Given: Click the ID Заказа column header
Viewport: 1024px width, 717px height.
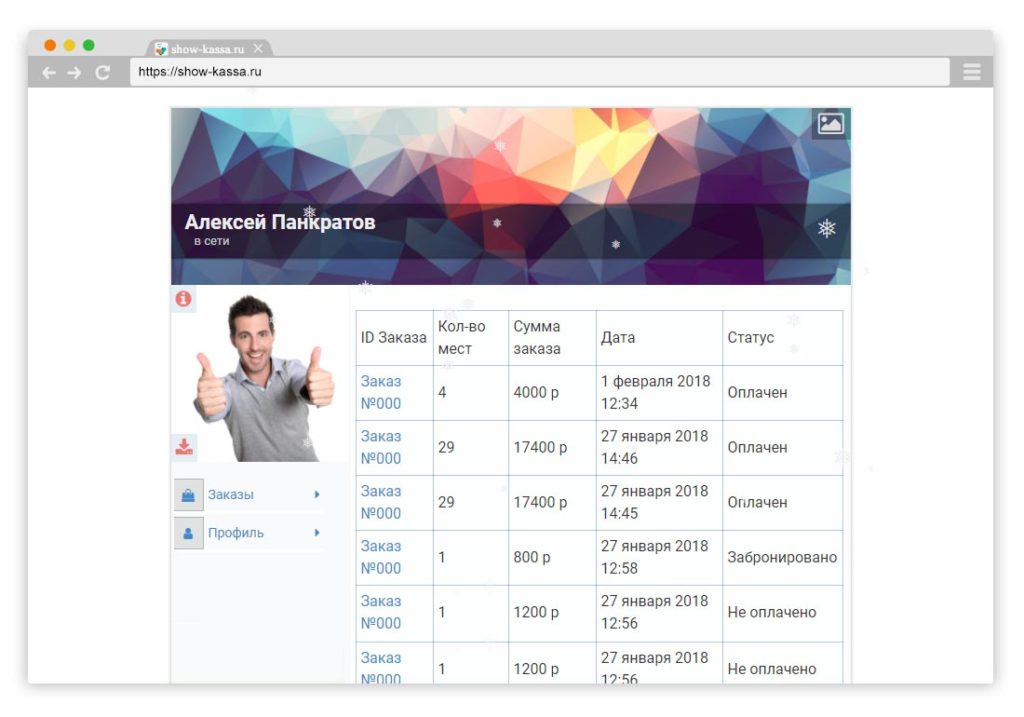Looking at the screenshot, I should [394, 338].
